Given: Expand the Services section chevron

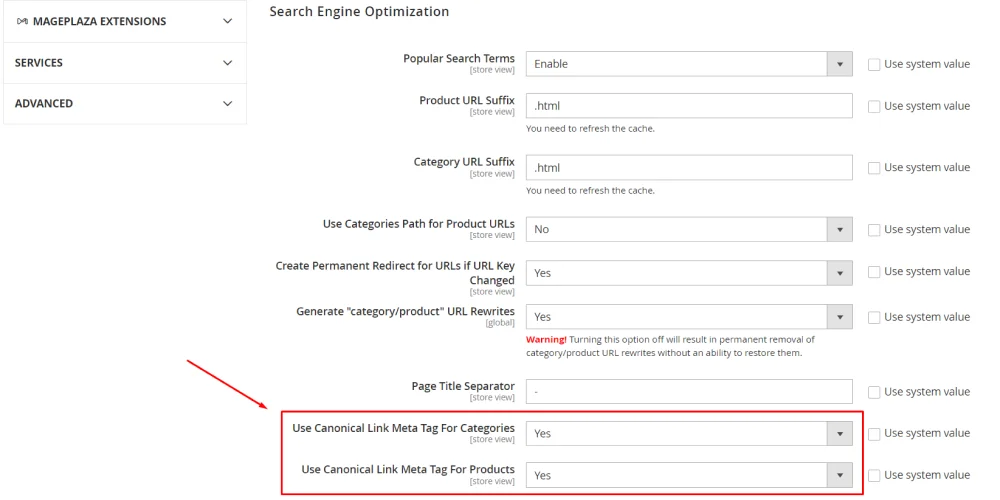Looking at the screenshot, I should (228, 62).
